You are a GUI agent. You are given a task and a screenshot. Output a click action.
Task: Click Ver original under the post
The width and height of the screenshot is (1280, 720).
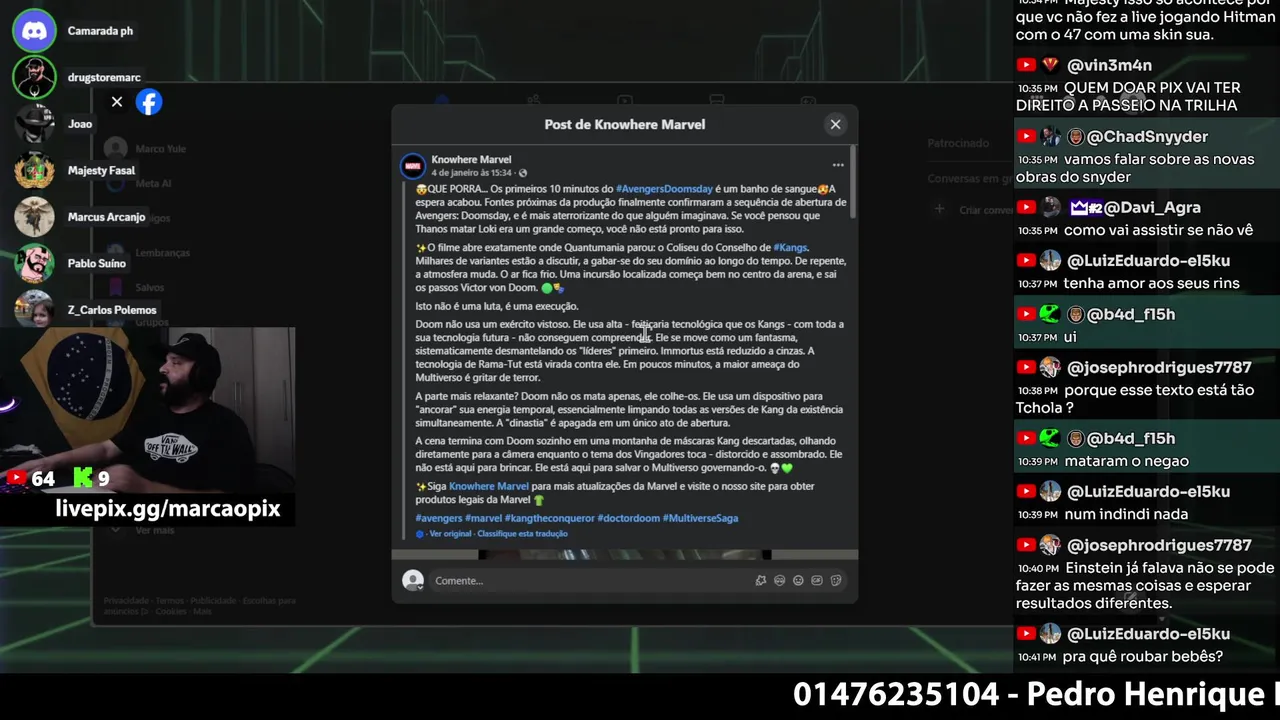pyautogui.click(x=449, y=534)
